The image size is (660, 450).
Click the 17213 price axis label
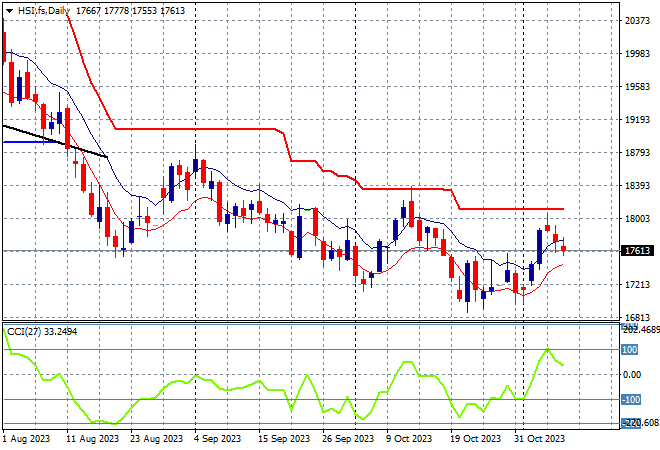(x=637, y=285)
